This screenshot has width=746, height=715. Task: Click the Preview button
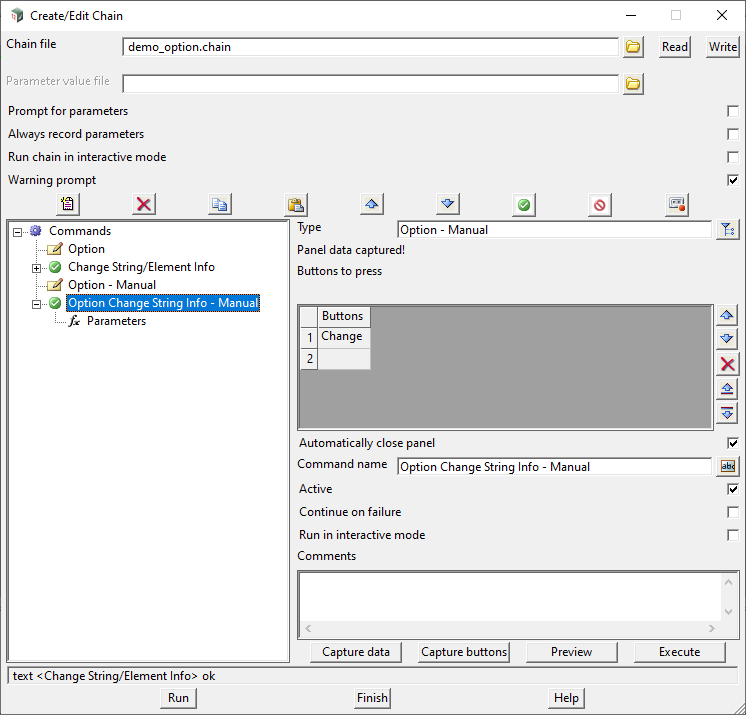[571, 652]
